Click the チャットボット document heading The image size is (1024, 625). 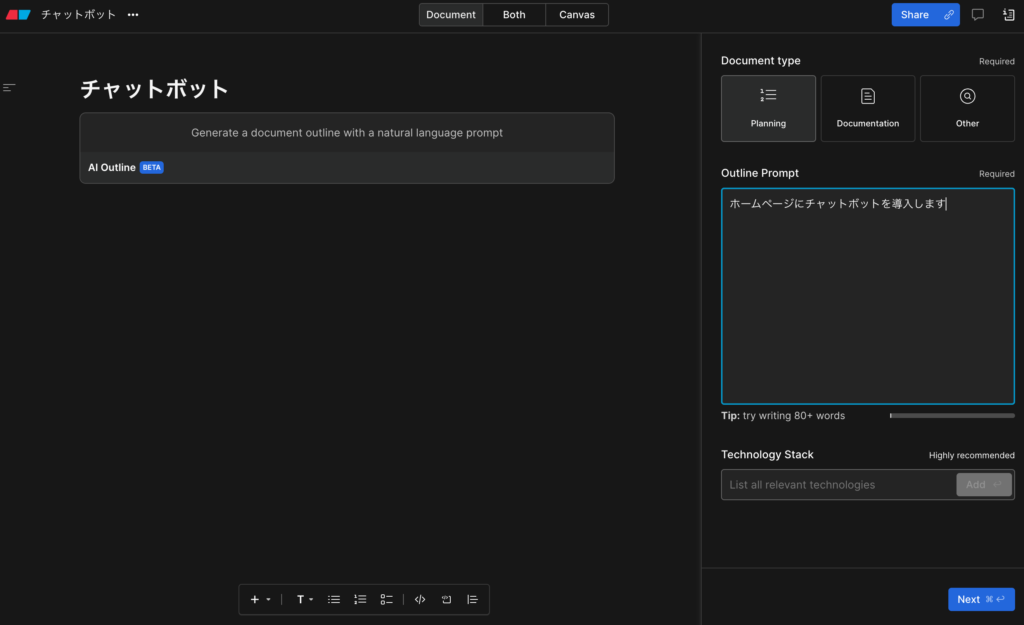(154, 89)
